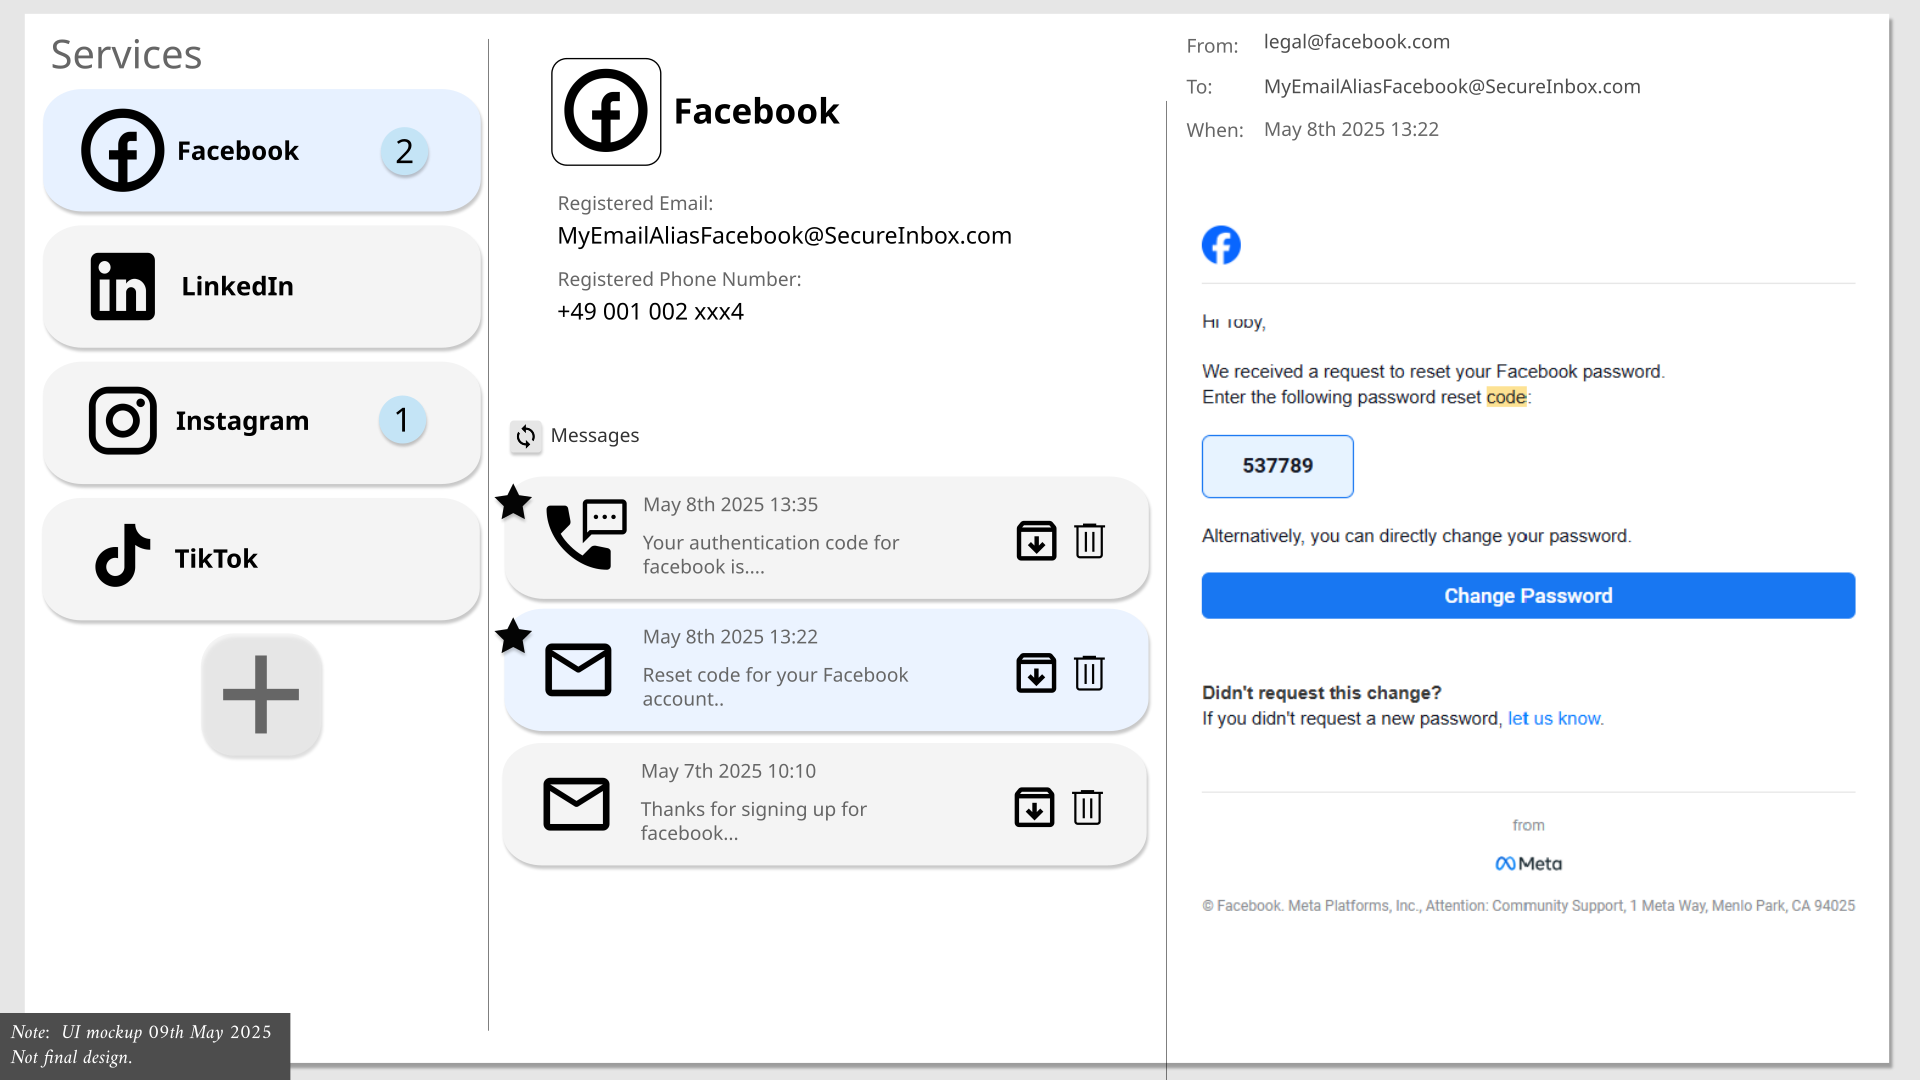Viewport: 1920px width, 1080px height.
Task: Toggle star on the 13:35 authentication message
Action: [513, 502]
